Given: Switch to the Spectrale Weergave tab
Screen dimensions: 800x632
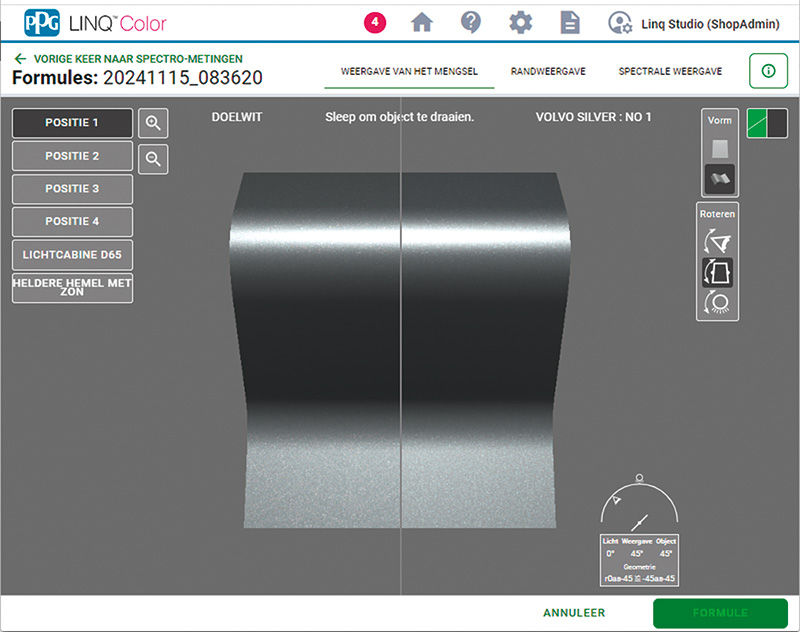Looking at the screenshot, I should pos(670,71).
